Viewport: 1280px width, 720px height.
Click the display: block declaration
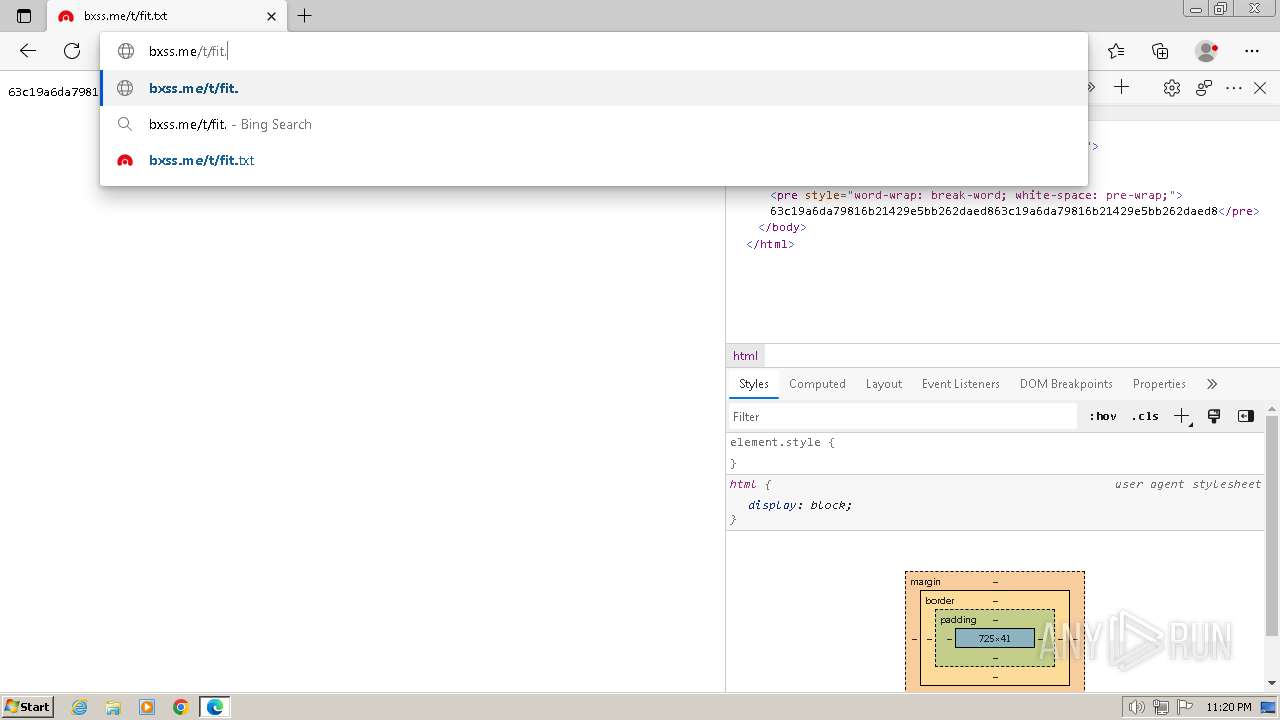(800, 505)
